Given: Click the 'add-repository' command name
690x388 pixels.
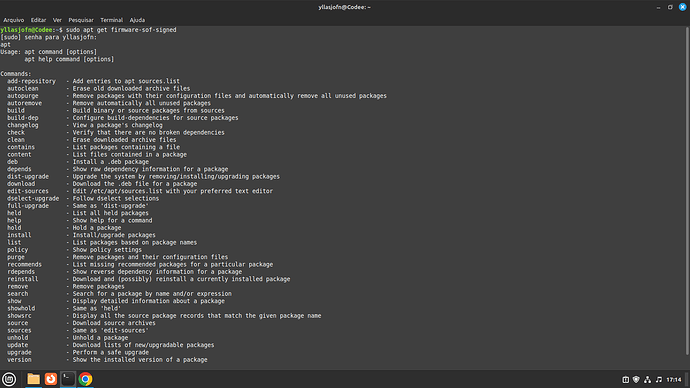Looking at the screenshot, I should coord(31,81).
